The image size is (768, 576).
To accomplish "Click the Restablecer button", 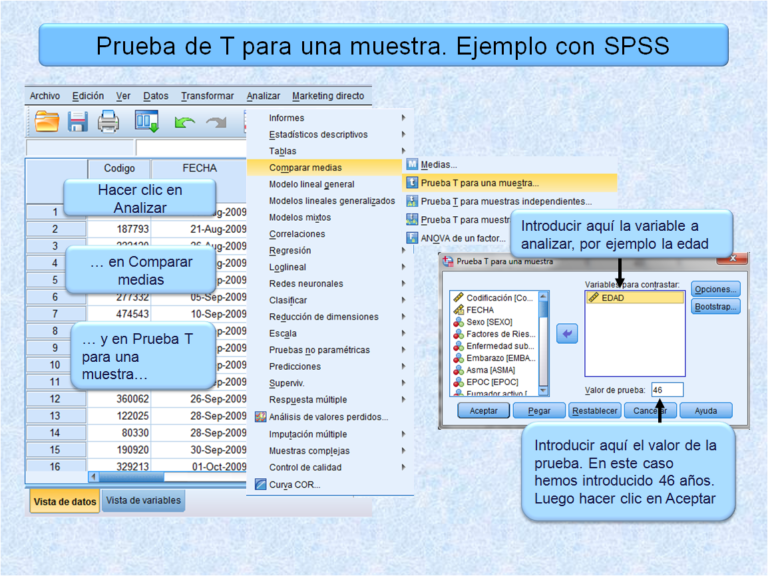I will tap(595, 410).
